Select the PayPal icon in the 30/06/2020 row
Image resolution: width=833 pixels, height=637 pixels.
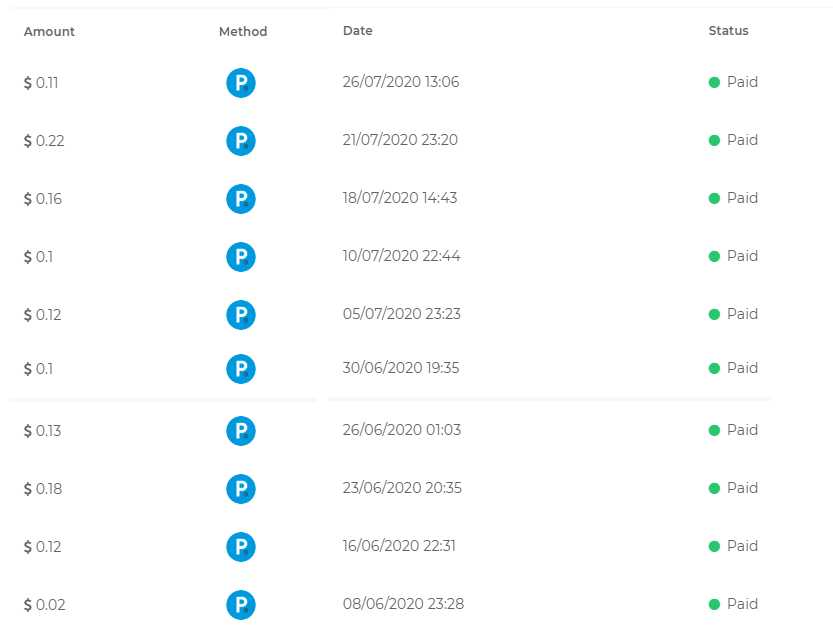(240, 369)
